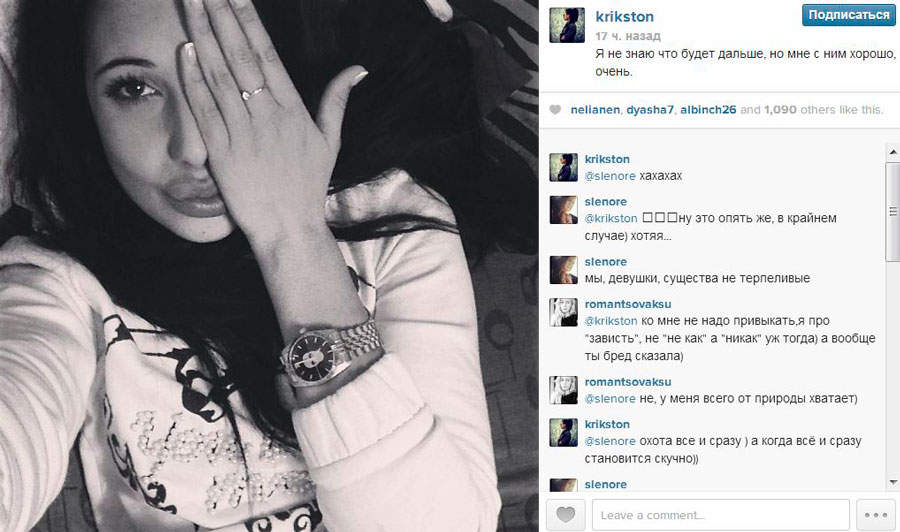This screenshot has width=900, height=532.
Task: Open romantsovaksu username on the природы comment
Action: (x=627, y=382)
